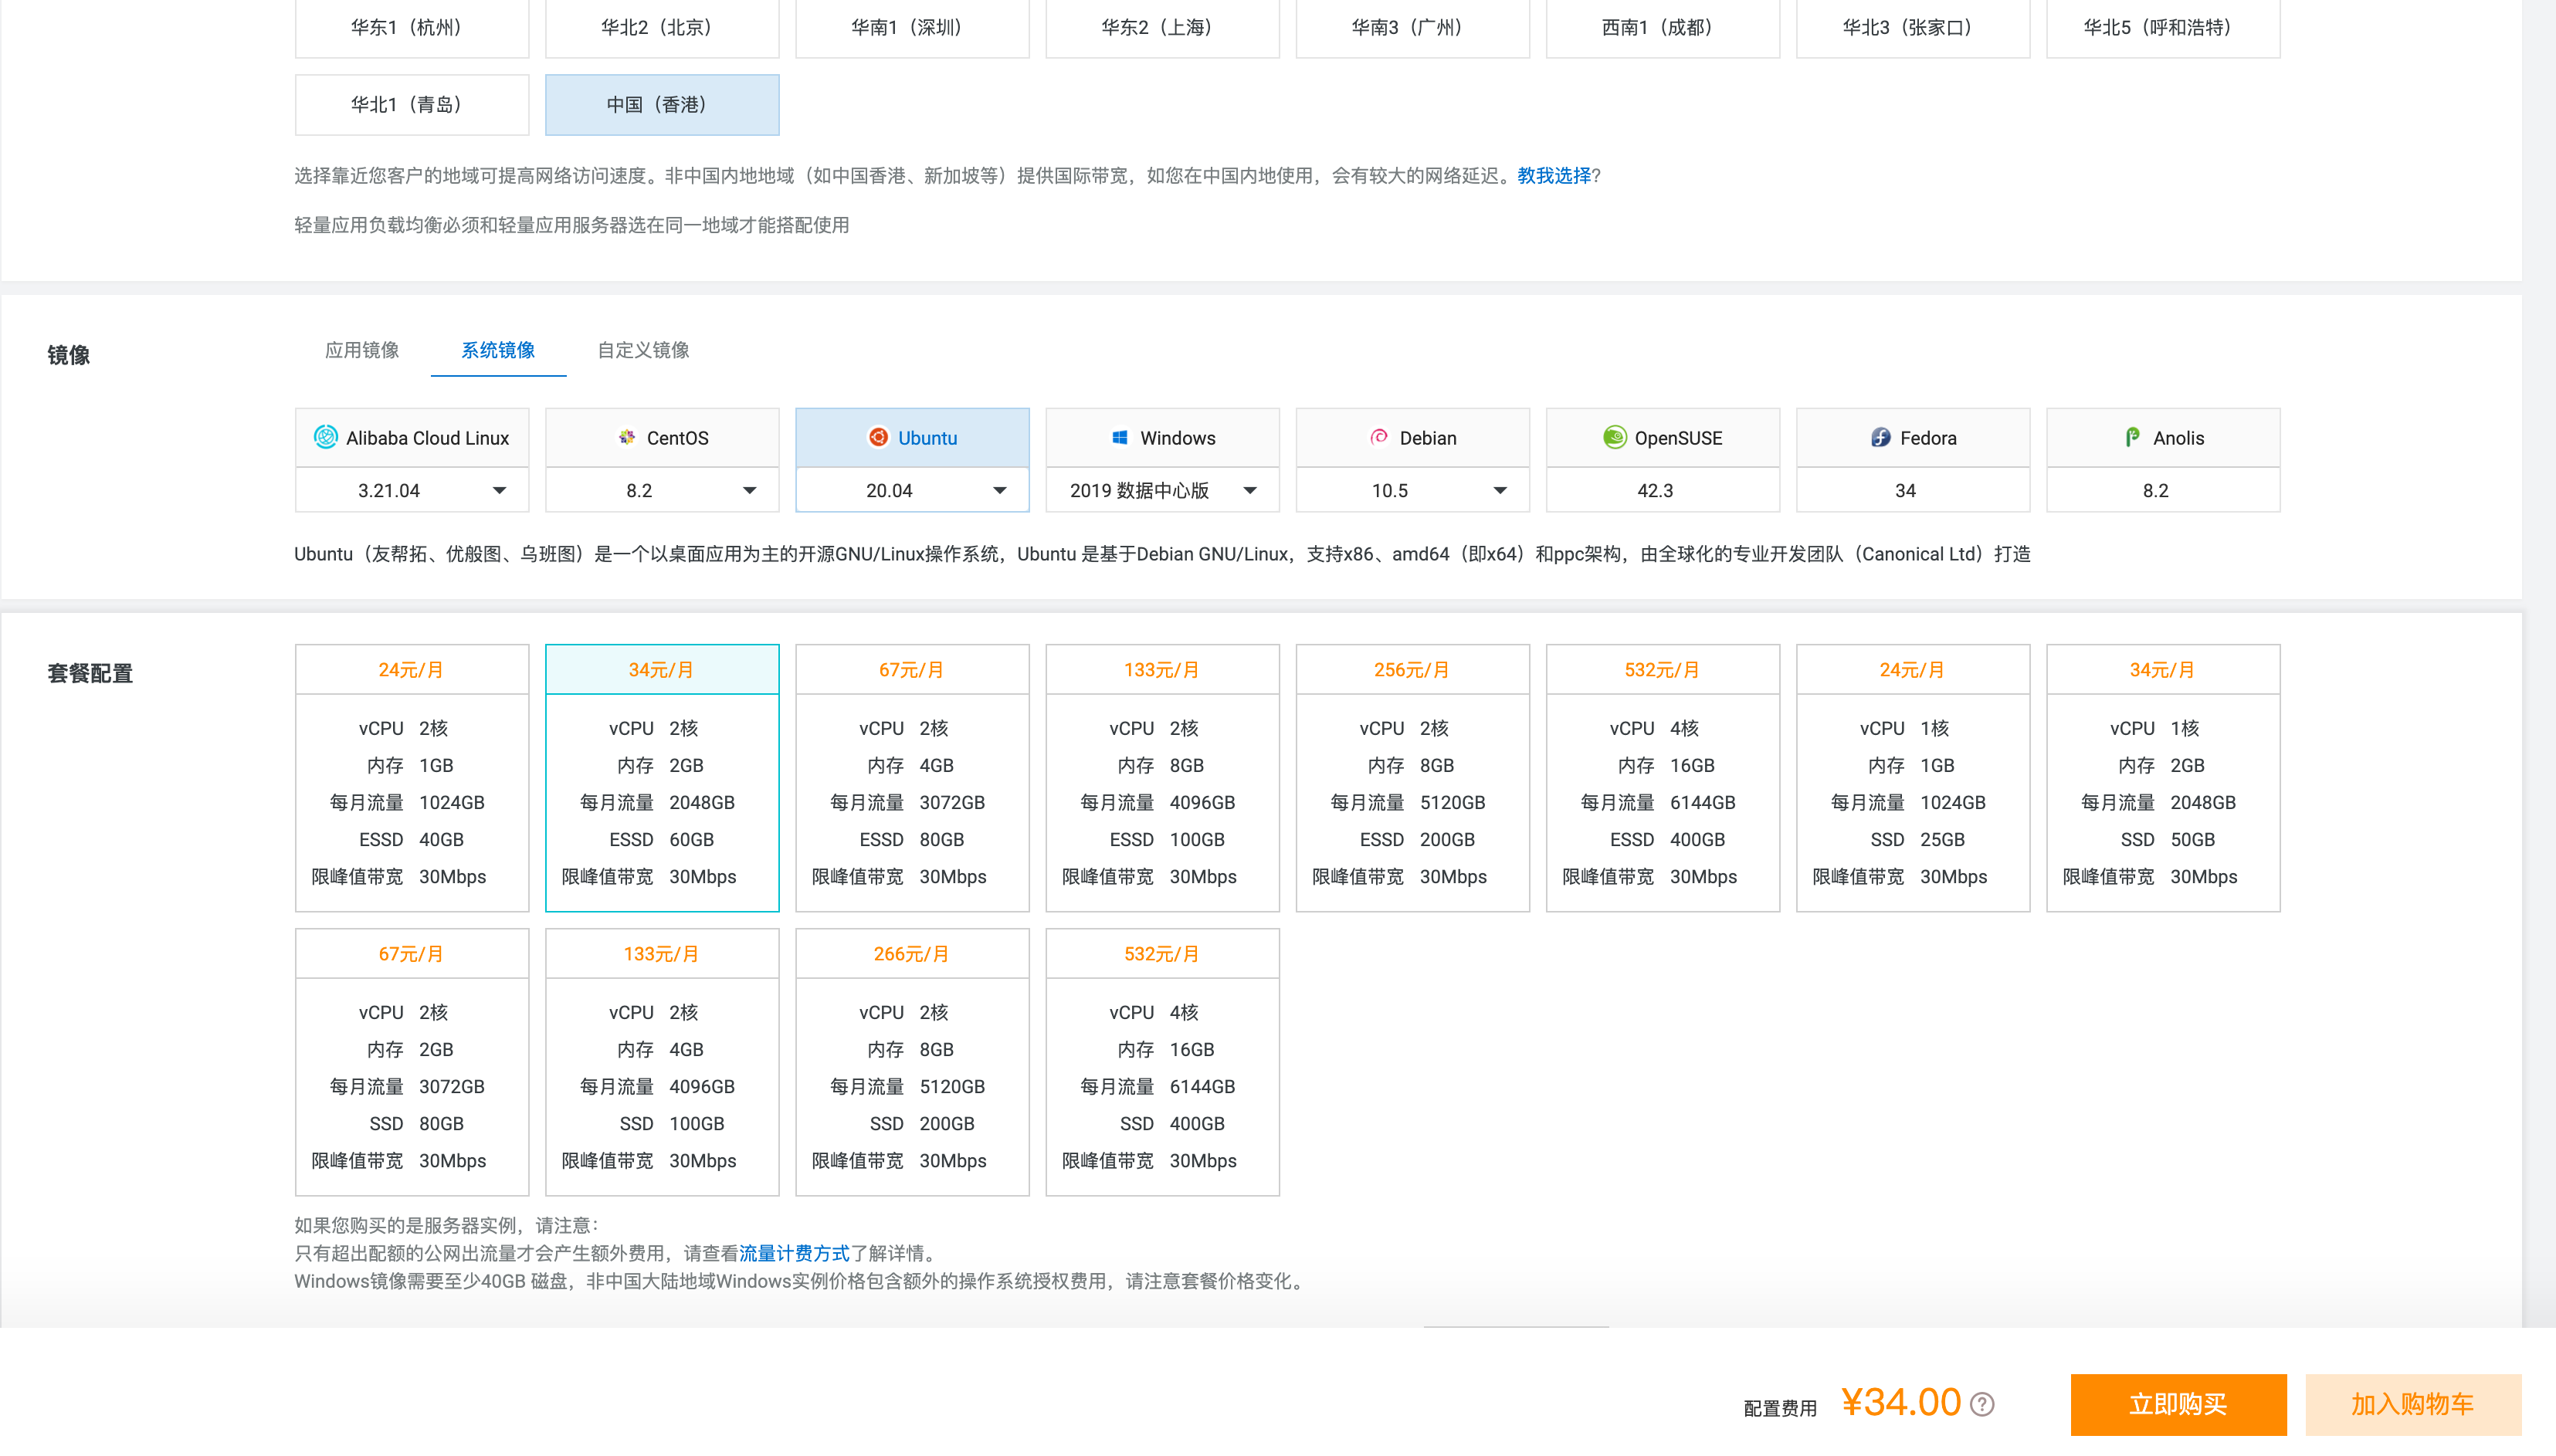
Task: Choose the 24元/月 SSD 25GB plan
Action: pyautogui.click(x=1913, y=778)
